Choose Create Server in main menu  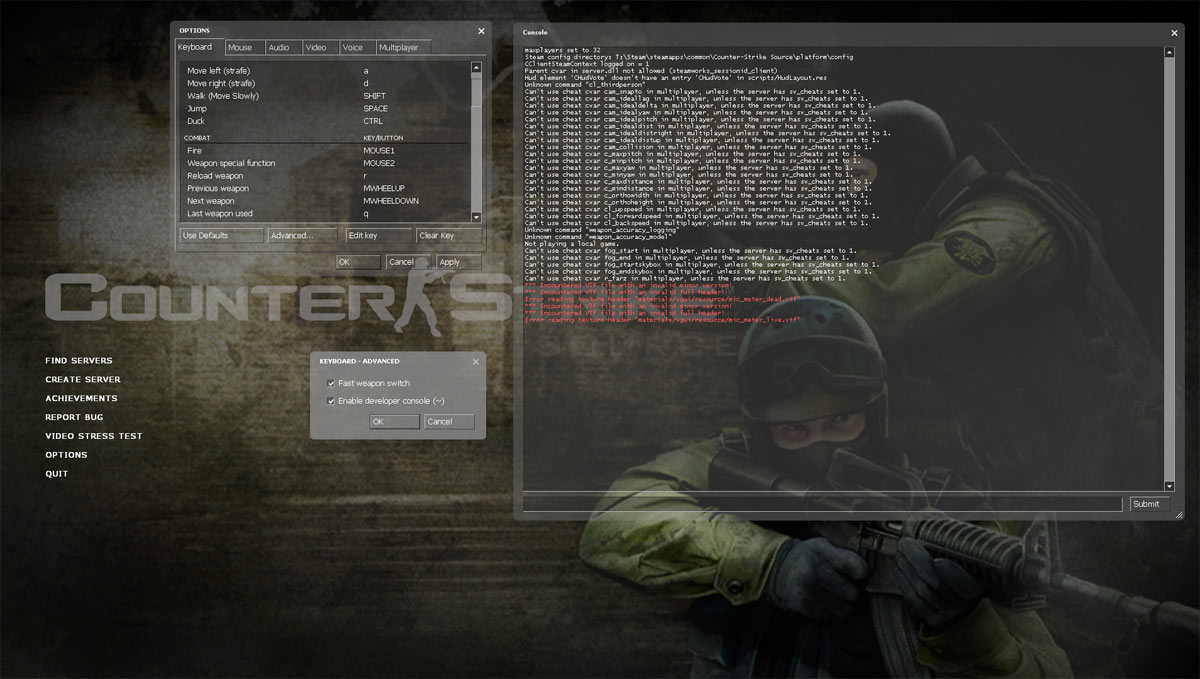point(83,380)
